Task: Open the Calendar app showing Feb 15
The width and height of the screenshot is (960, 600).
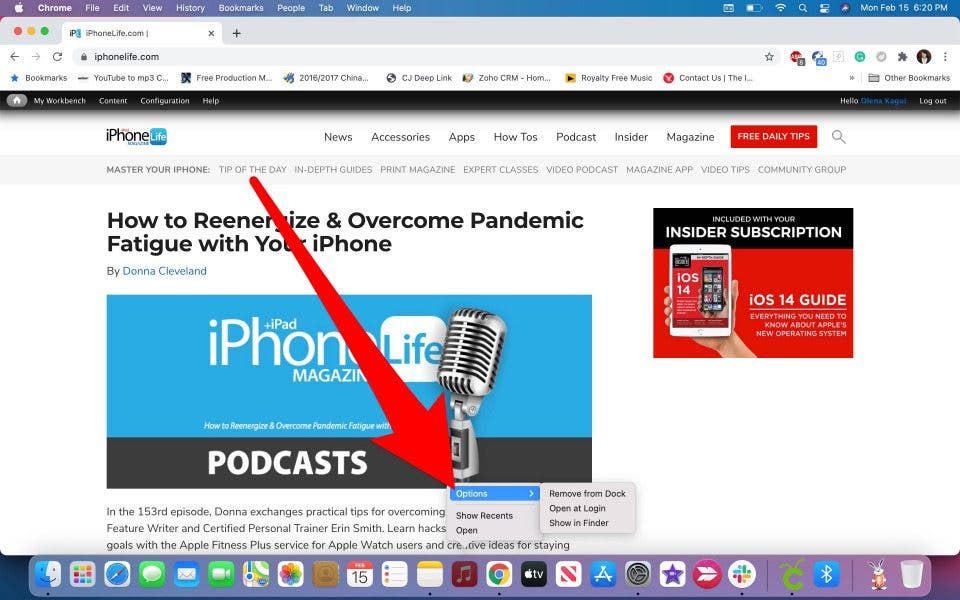Action: tap(360, 575)
